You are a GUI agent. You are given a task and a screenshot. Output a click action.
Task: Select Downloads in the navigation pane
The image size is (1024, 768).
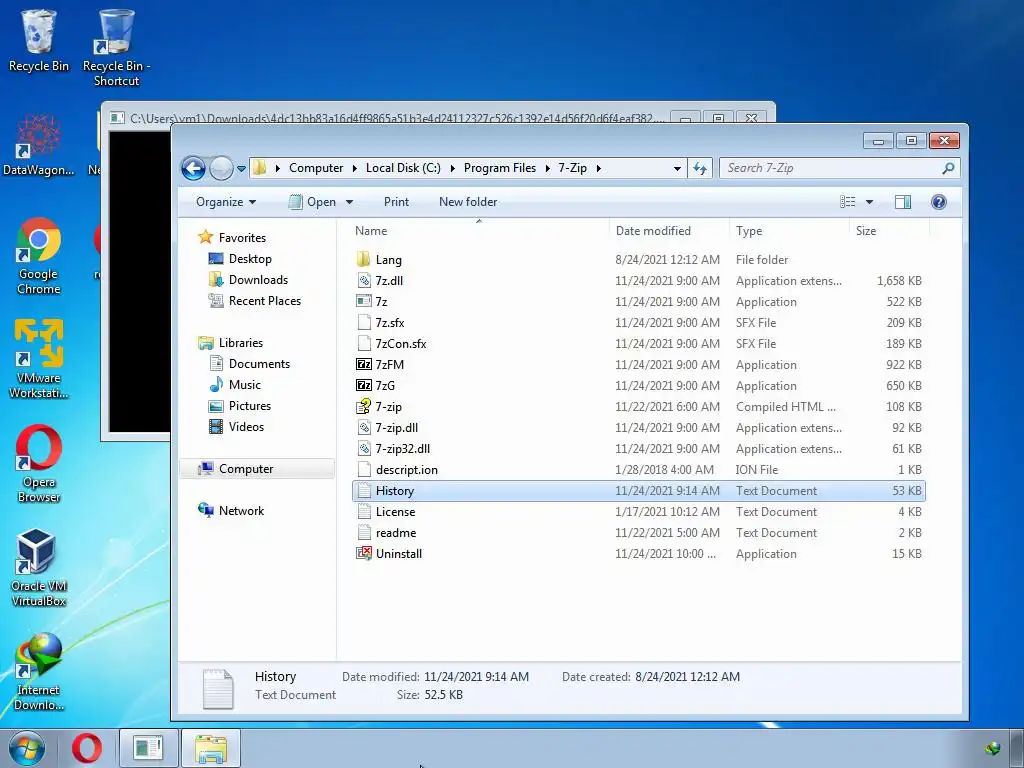258,280
